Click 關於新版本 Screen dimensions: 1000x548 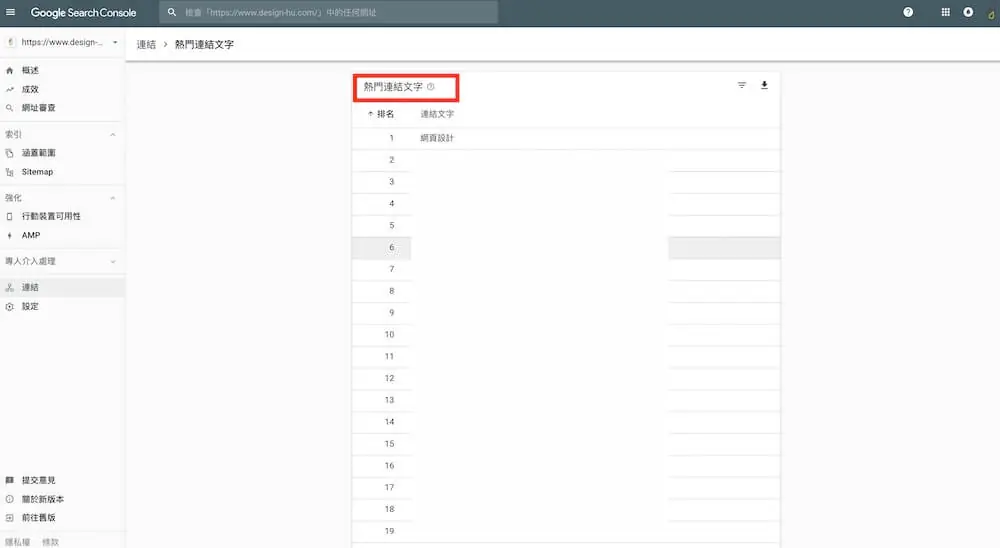tap(43, 499)
